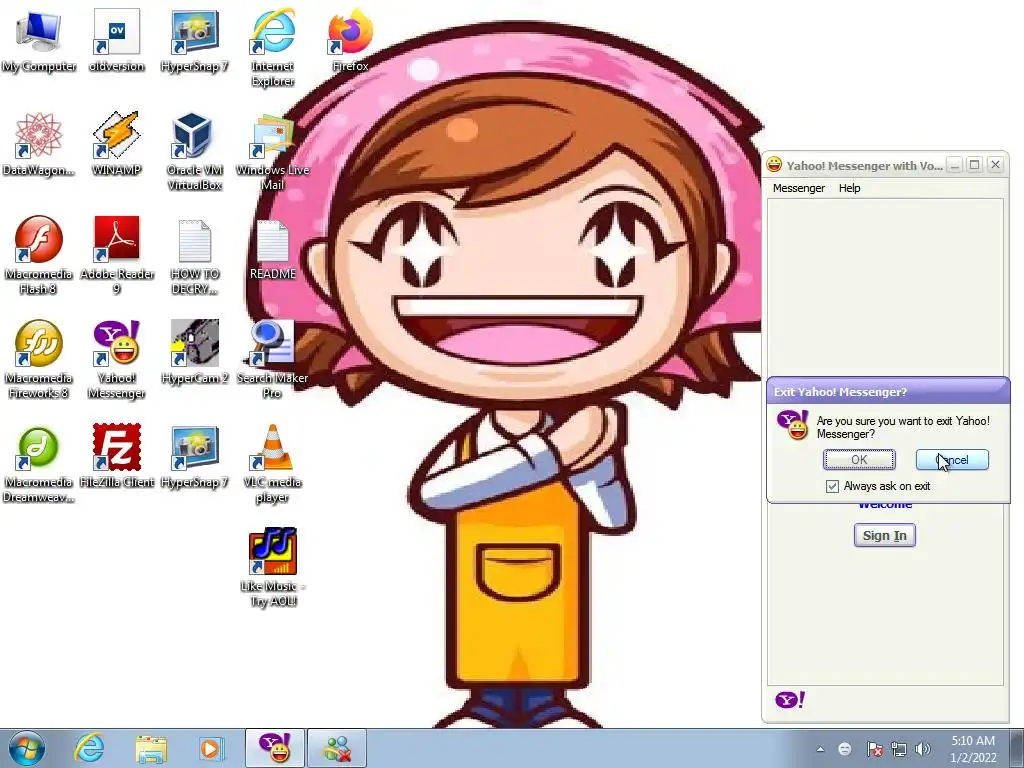Open the clock showing 5:10 AM
The width and height of the screenshot is (1024, 768).
click(x=973, y=749)
